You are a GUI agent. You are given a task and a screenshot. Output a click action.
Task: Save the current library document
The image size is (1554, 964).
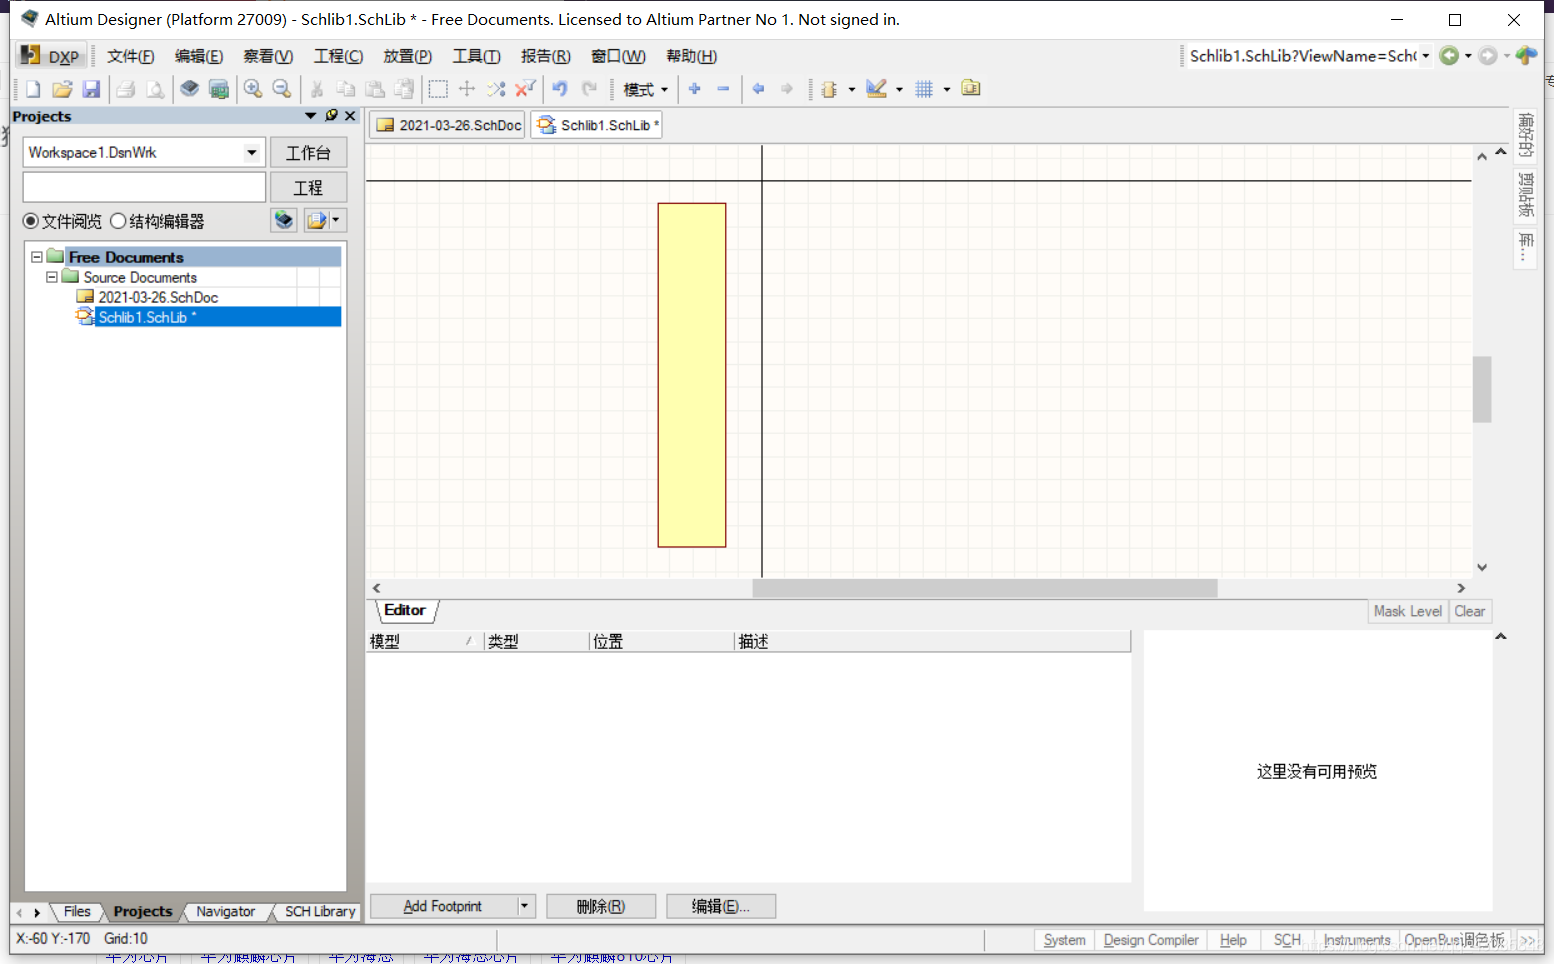91,89
